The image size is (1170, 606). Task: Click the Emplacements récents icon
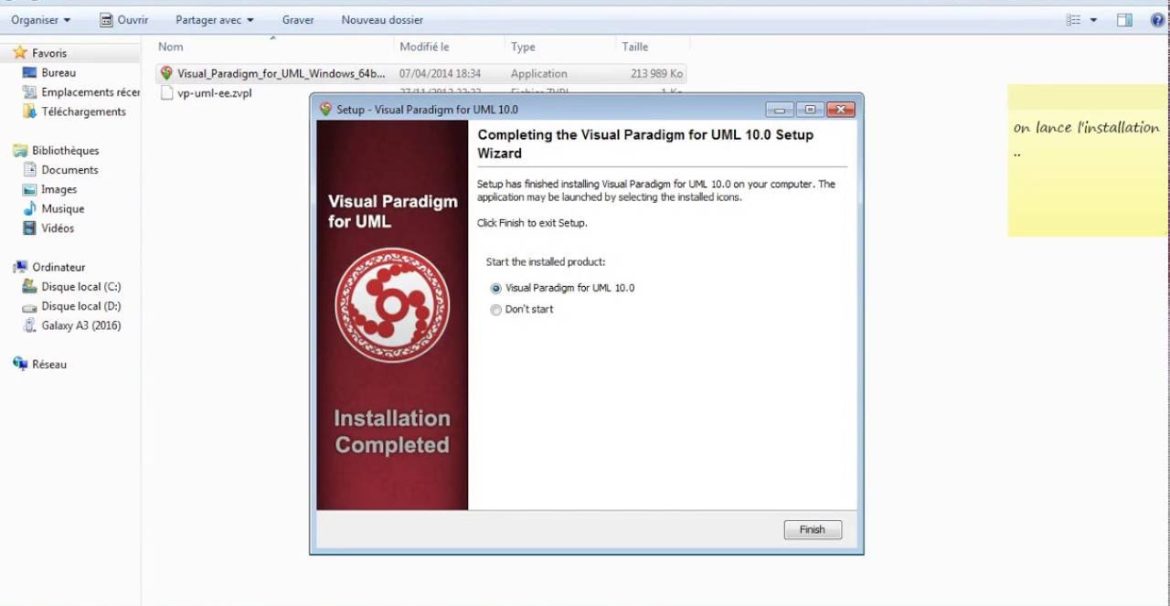tap(30, 93)
